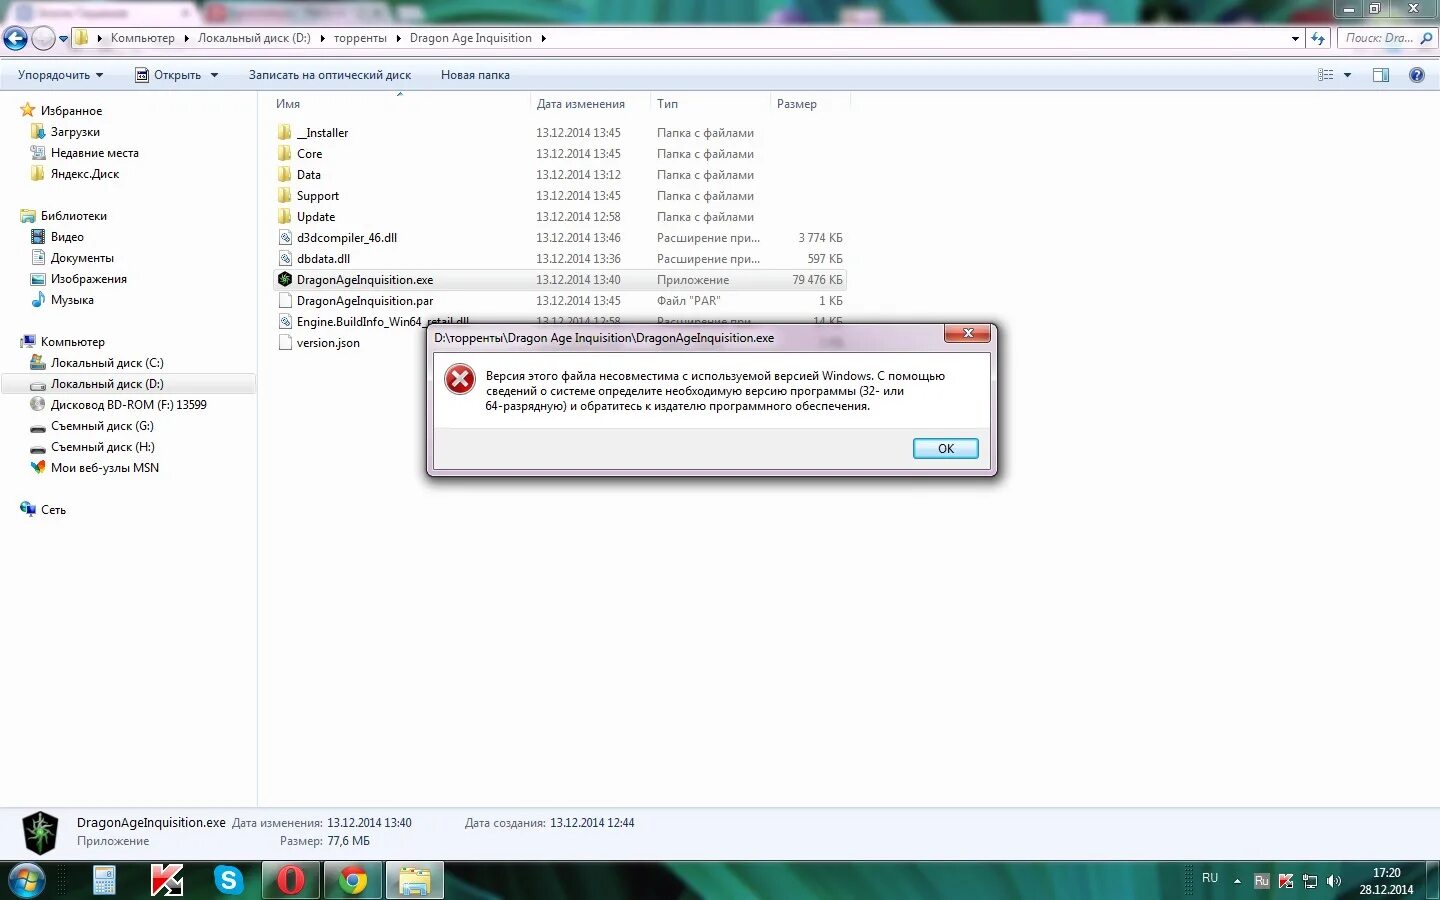Screen dimensions: 1440x900
Task: Sort by the Размер column header
Action: pos(810,104)
